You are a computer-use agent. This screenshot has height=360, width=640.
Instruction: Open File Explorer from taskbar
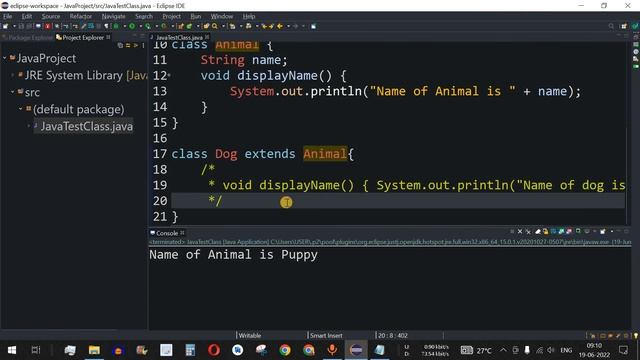point(94,350)
